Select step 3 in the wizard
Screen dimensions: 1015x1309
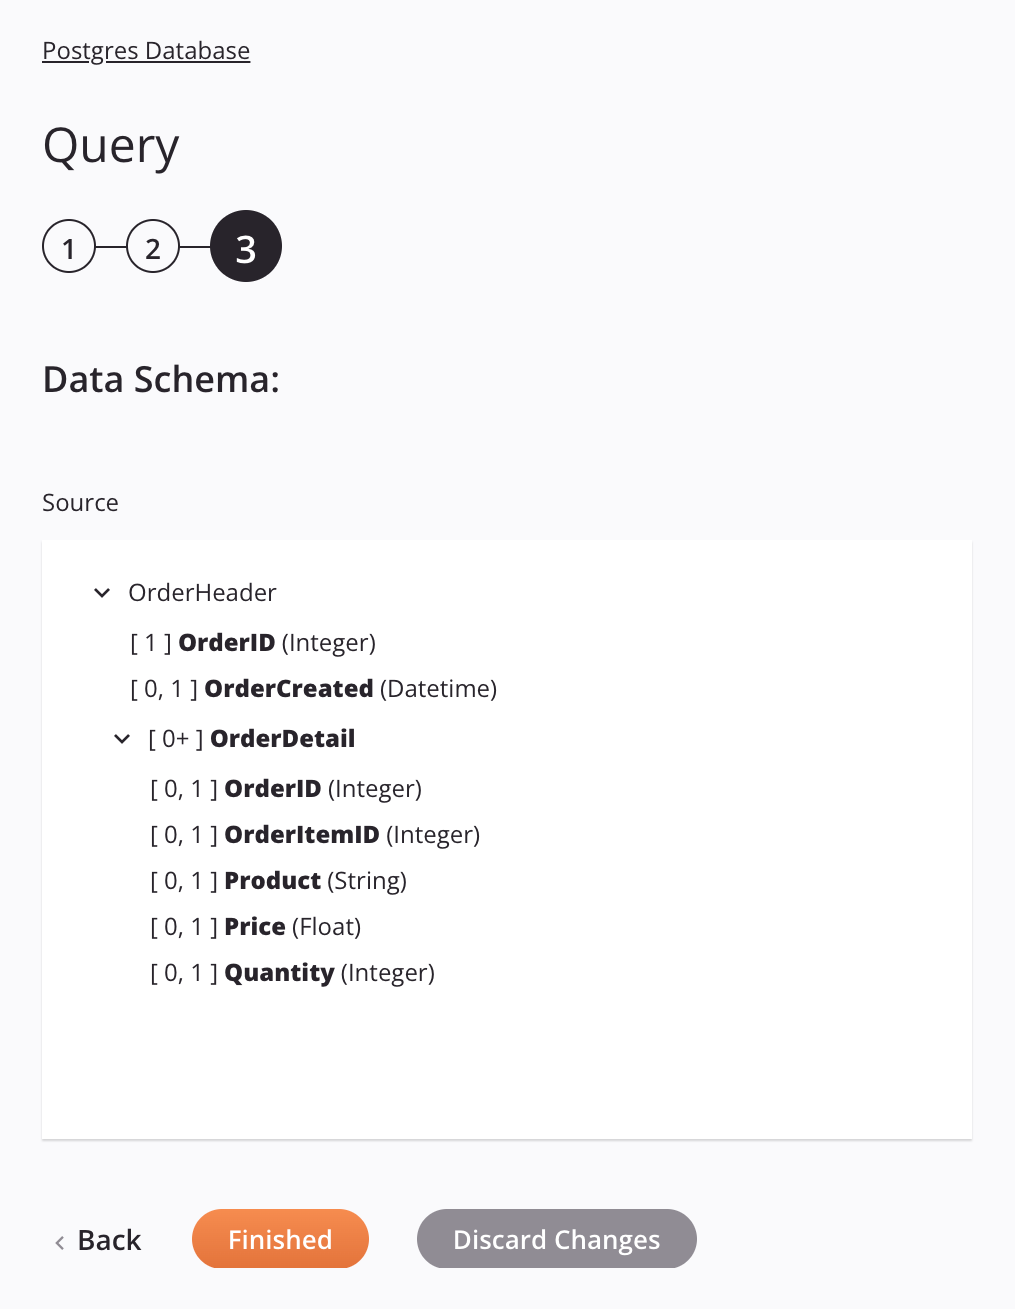tap(245, 246)
